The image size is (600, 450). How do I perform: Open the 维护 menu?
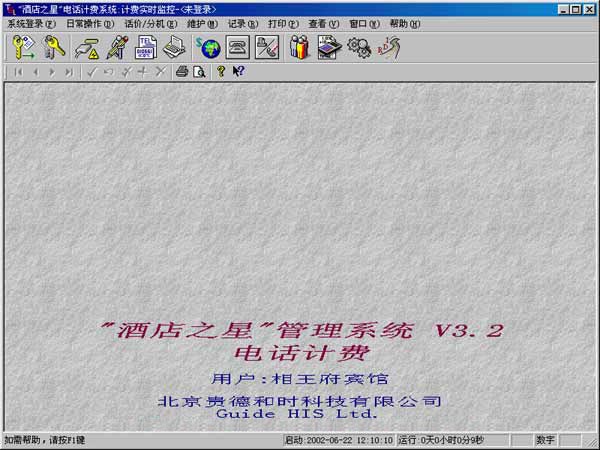tap(202, 24)
